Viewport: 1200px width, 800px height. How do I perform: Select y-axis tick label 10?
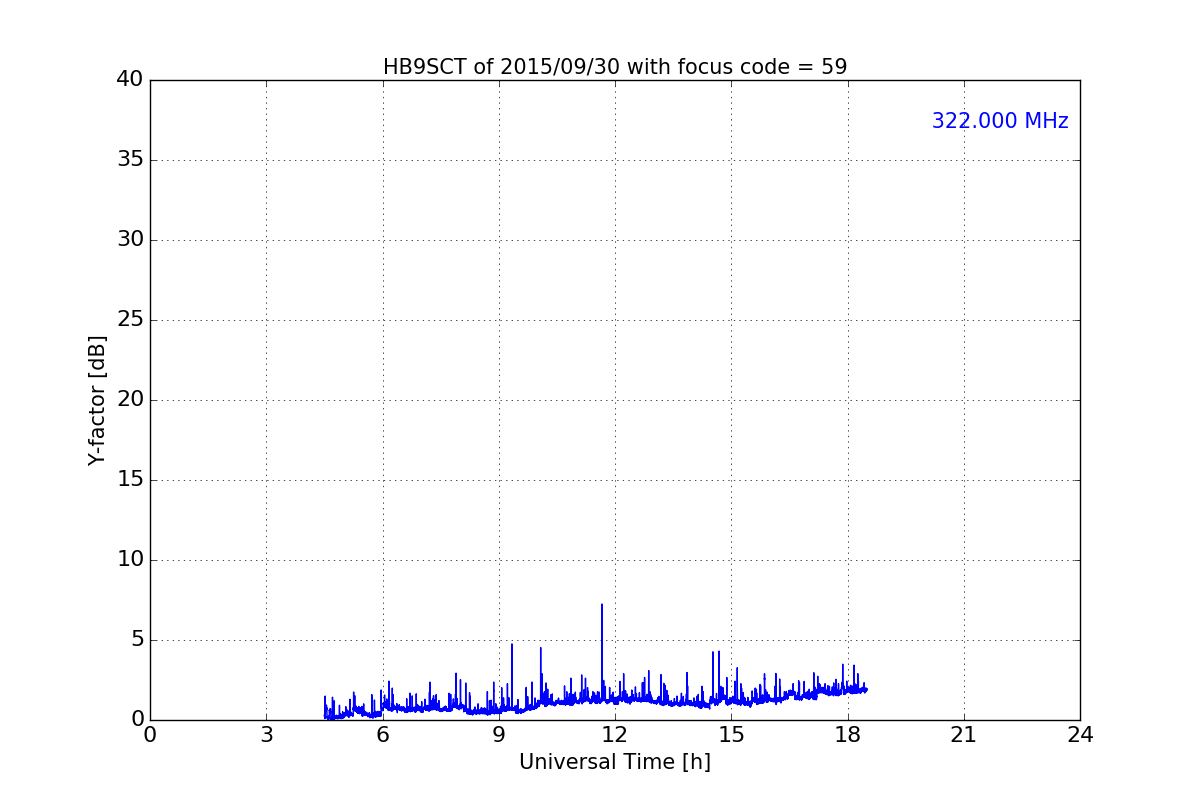click(130, 560)
